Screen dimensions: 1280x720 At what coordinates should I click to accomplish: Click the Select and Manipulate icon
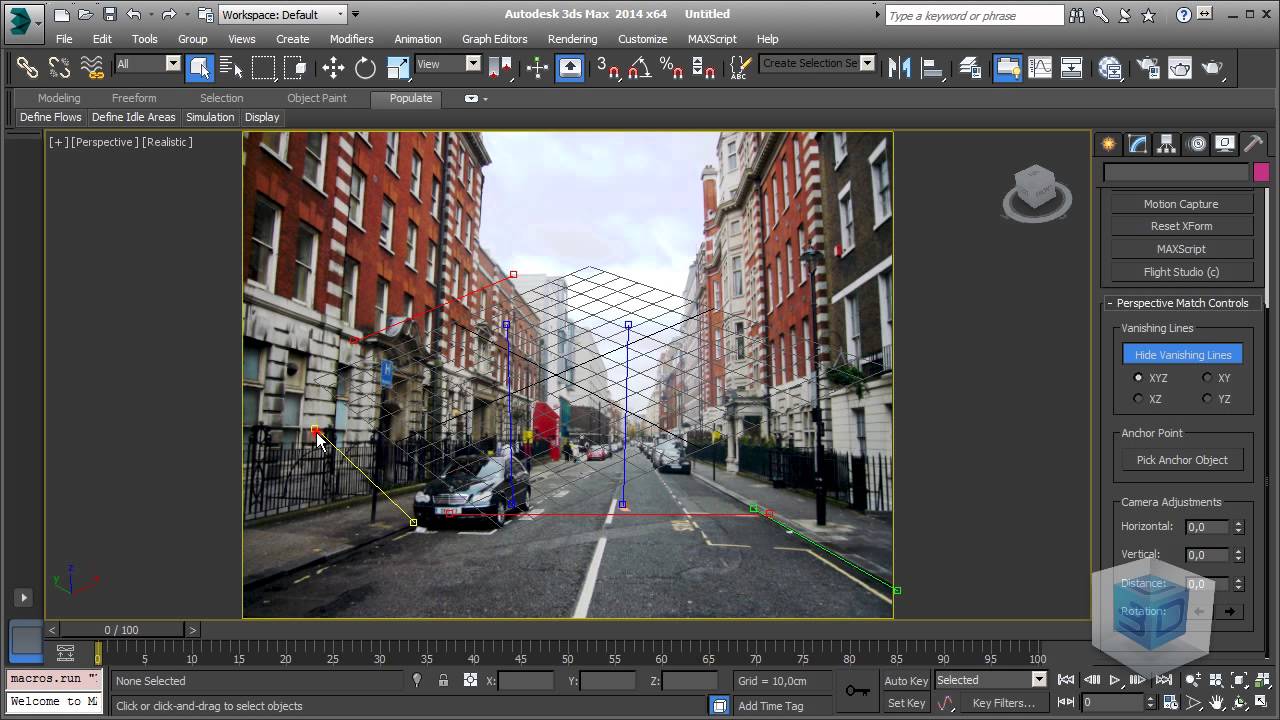point(538,67)
